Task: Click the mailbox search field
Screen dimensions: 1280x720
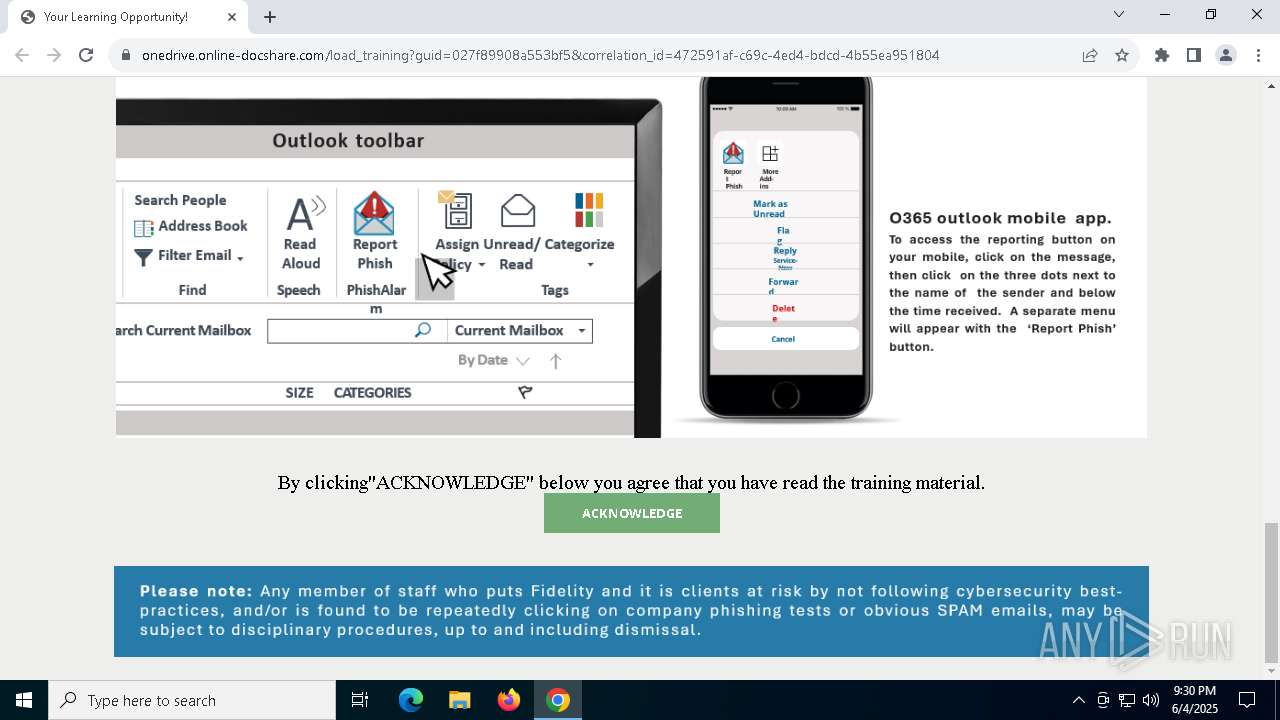Action: [357, 330]
